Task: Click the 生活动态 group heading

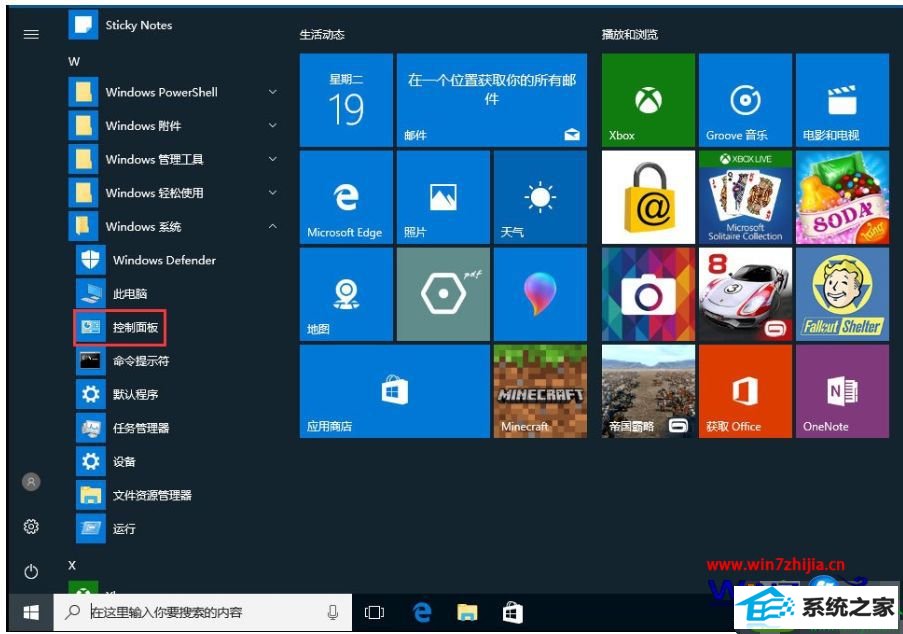Action: [x=322, y=35]
